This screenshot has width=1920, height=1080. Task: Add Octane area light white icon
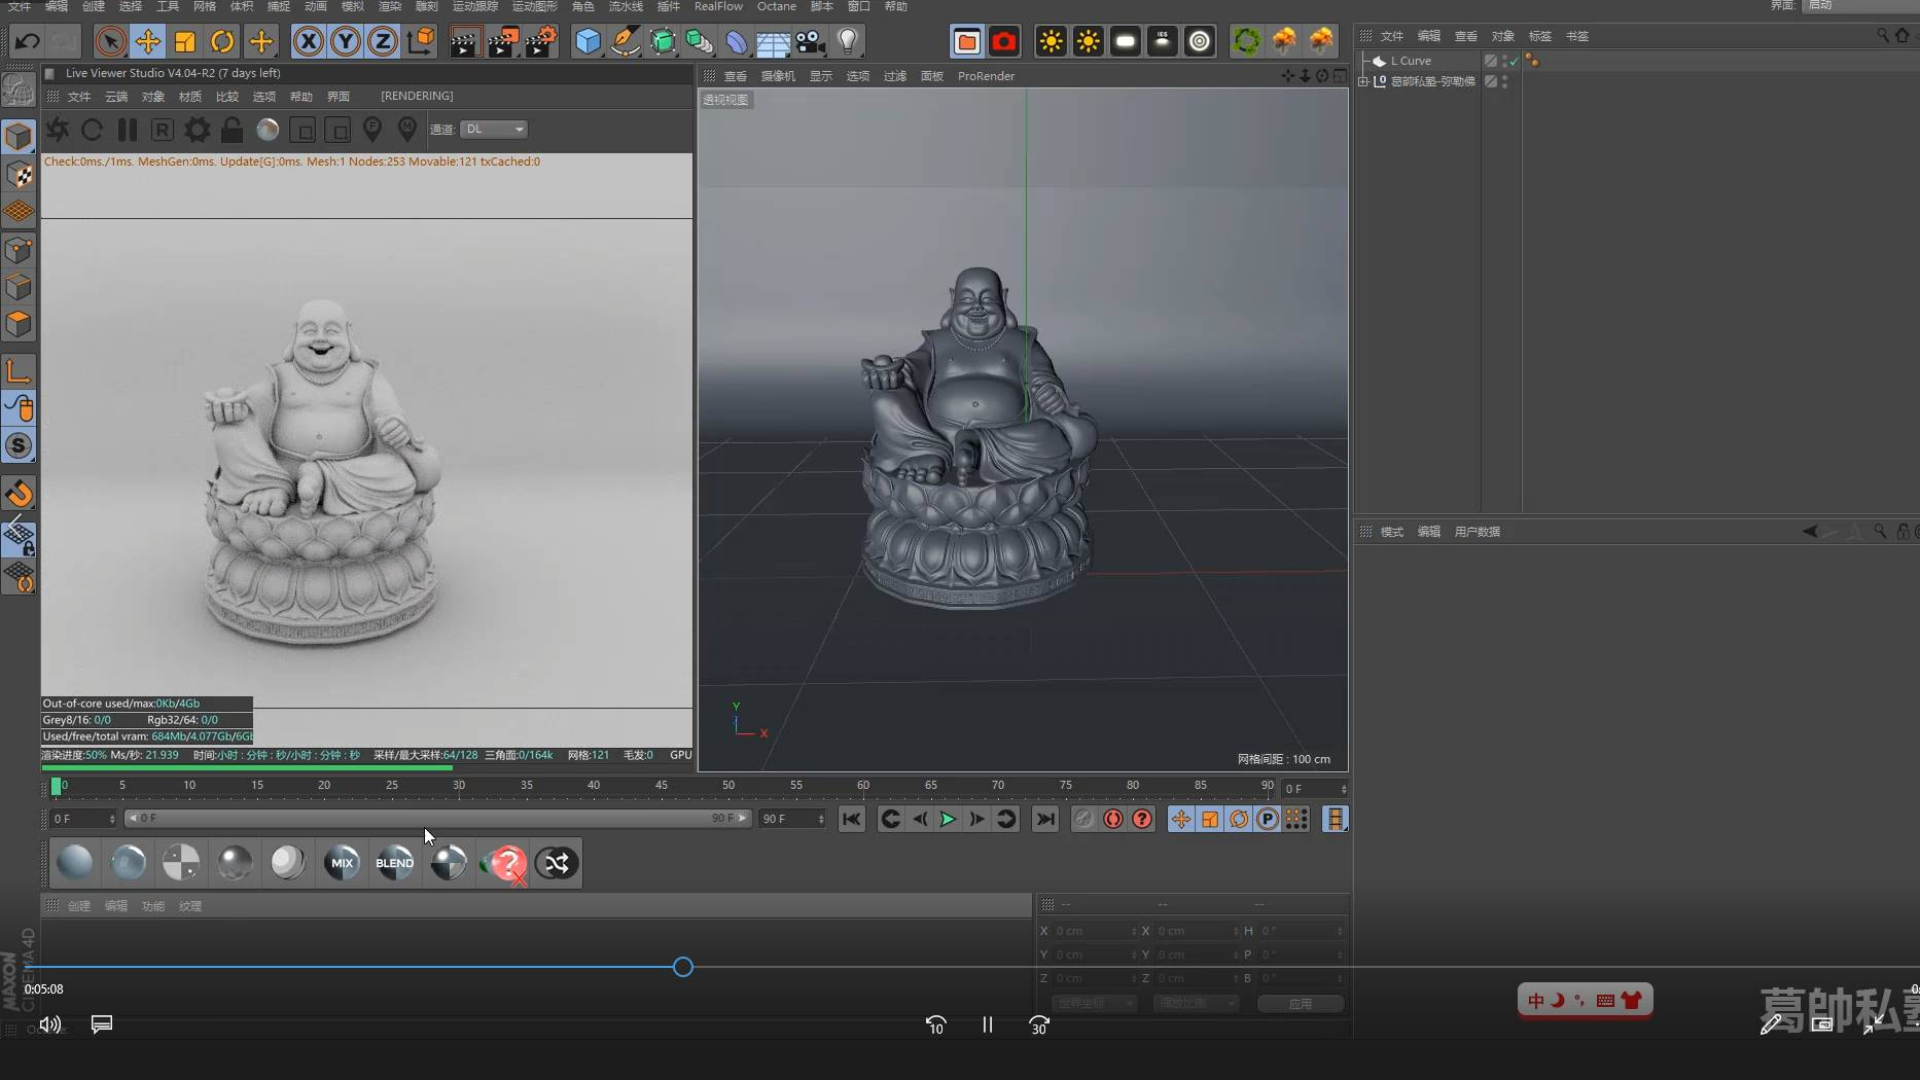(1125, 41)
